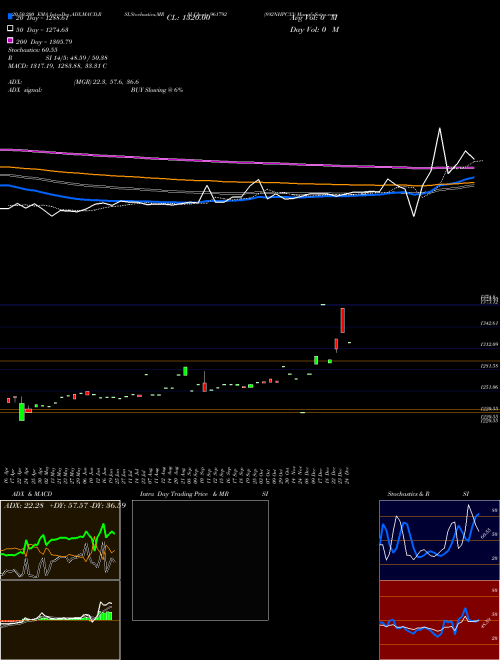500x660 pixels.
Task: Select the '200 Day = 1305.79' legend text
Action: [44, 42]
